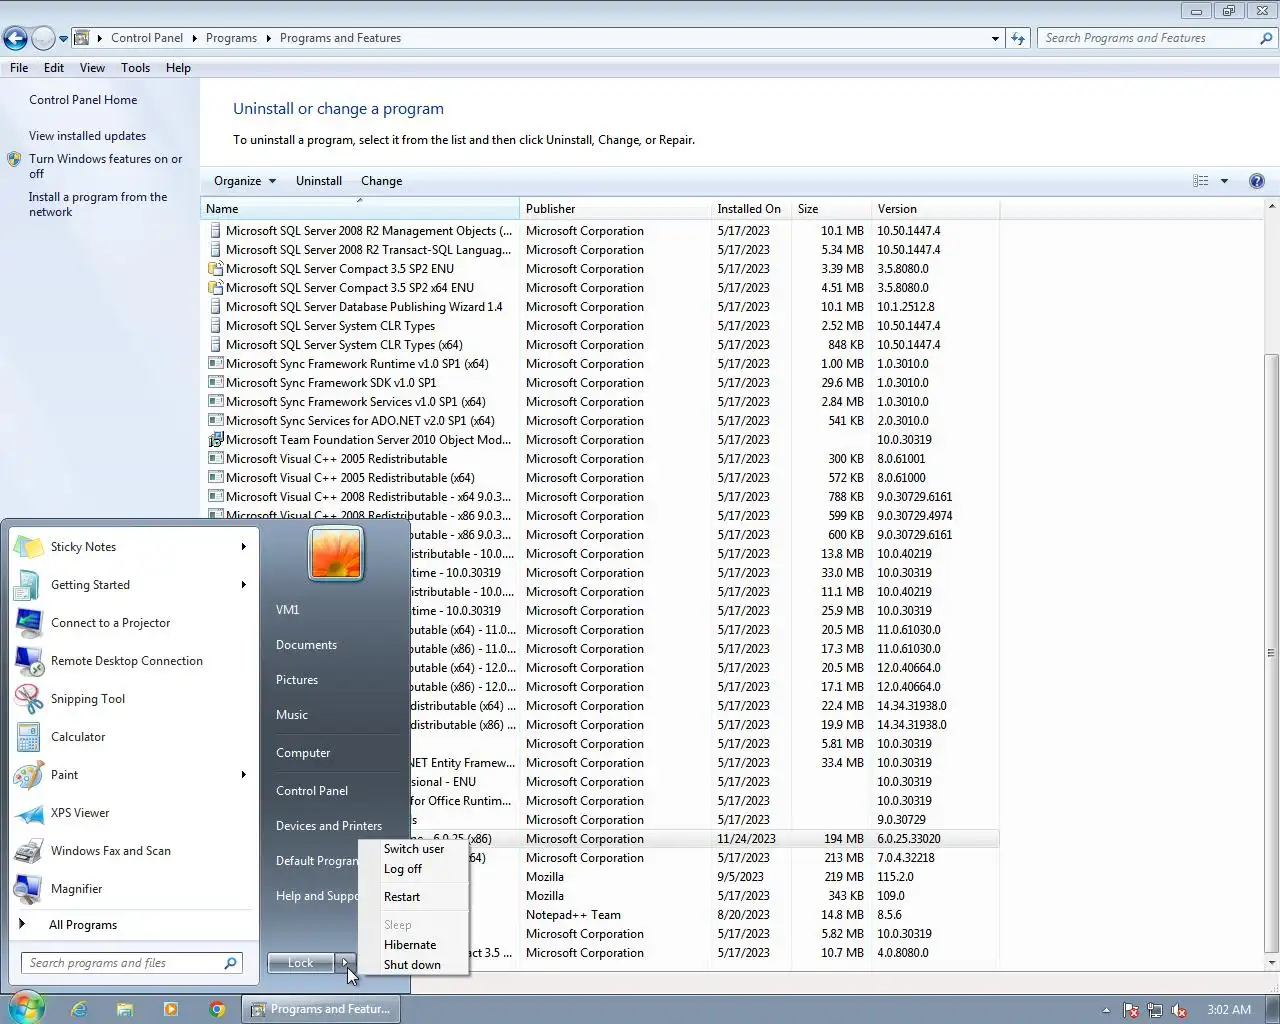Screen dimensions: 1280x1024
Task: Click the user account picture
Action: (336, 553)
